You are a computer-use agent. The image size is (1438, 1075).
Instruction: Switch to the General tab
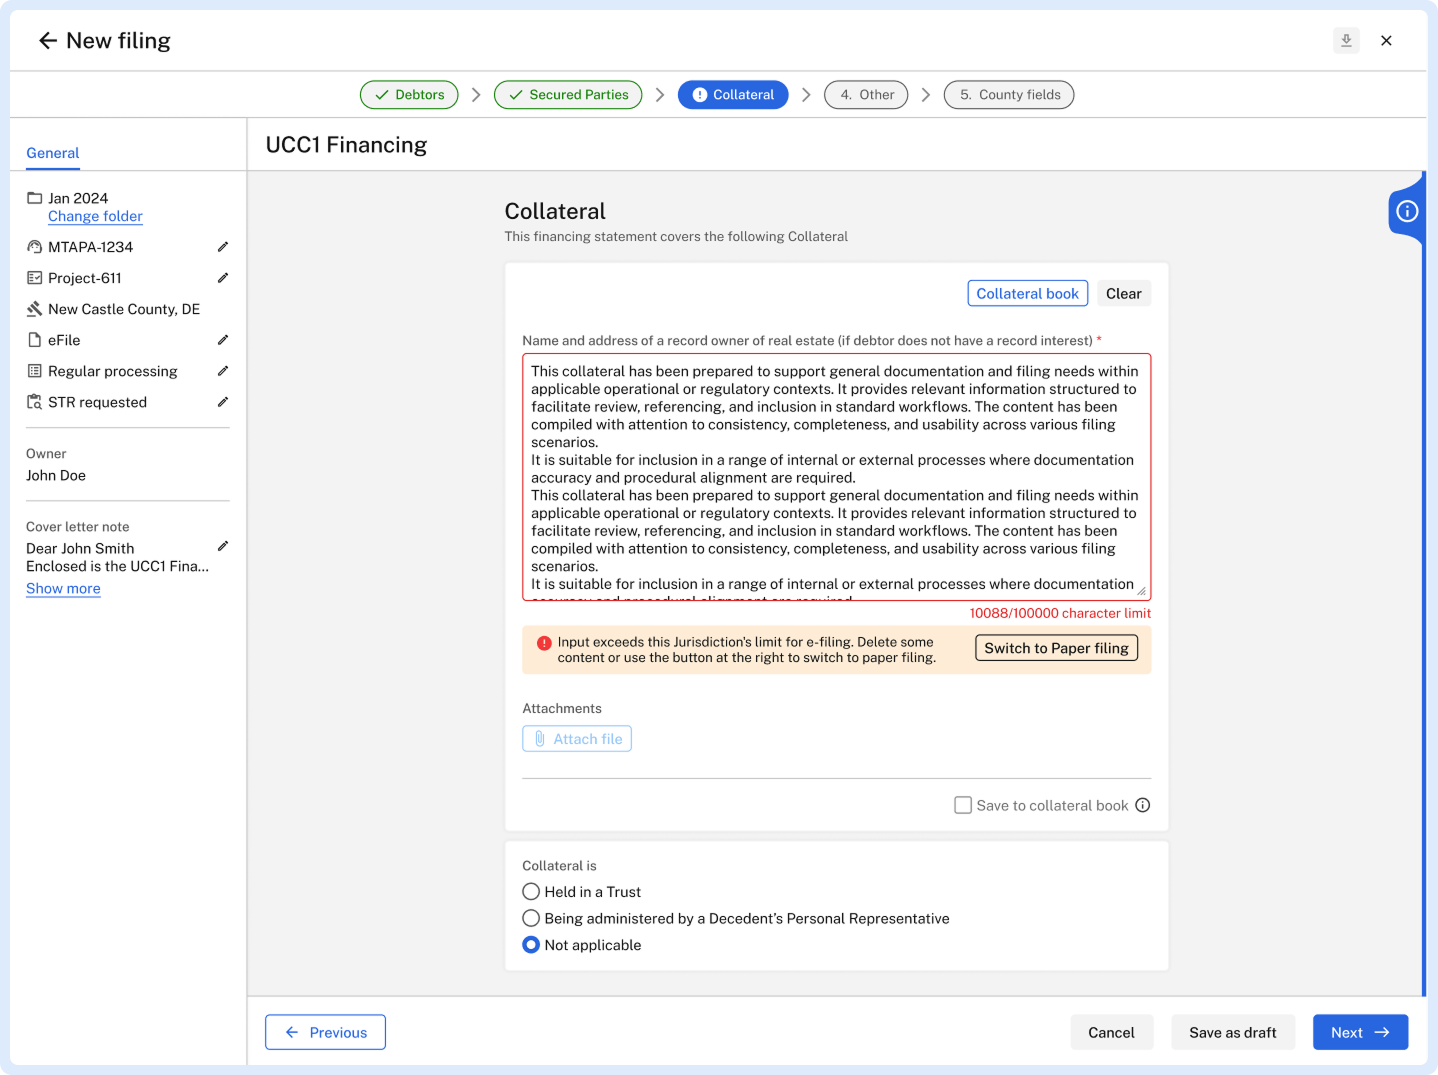[53, 153]
